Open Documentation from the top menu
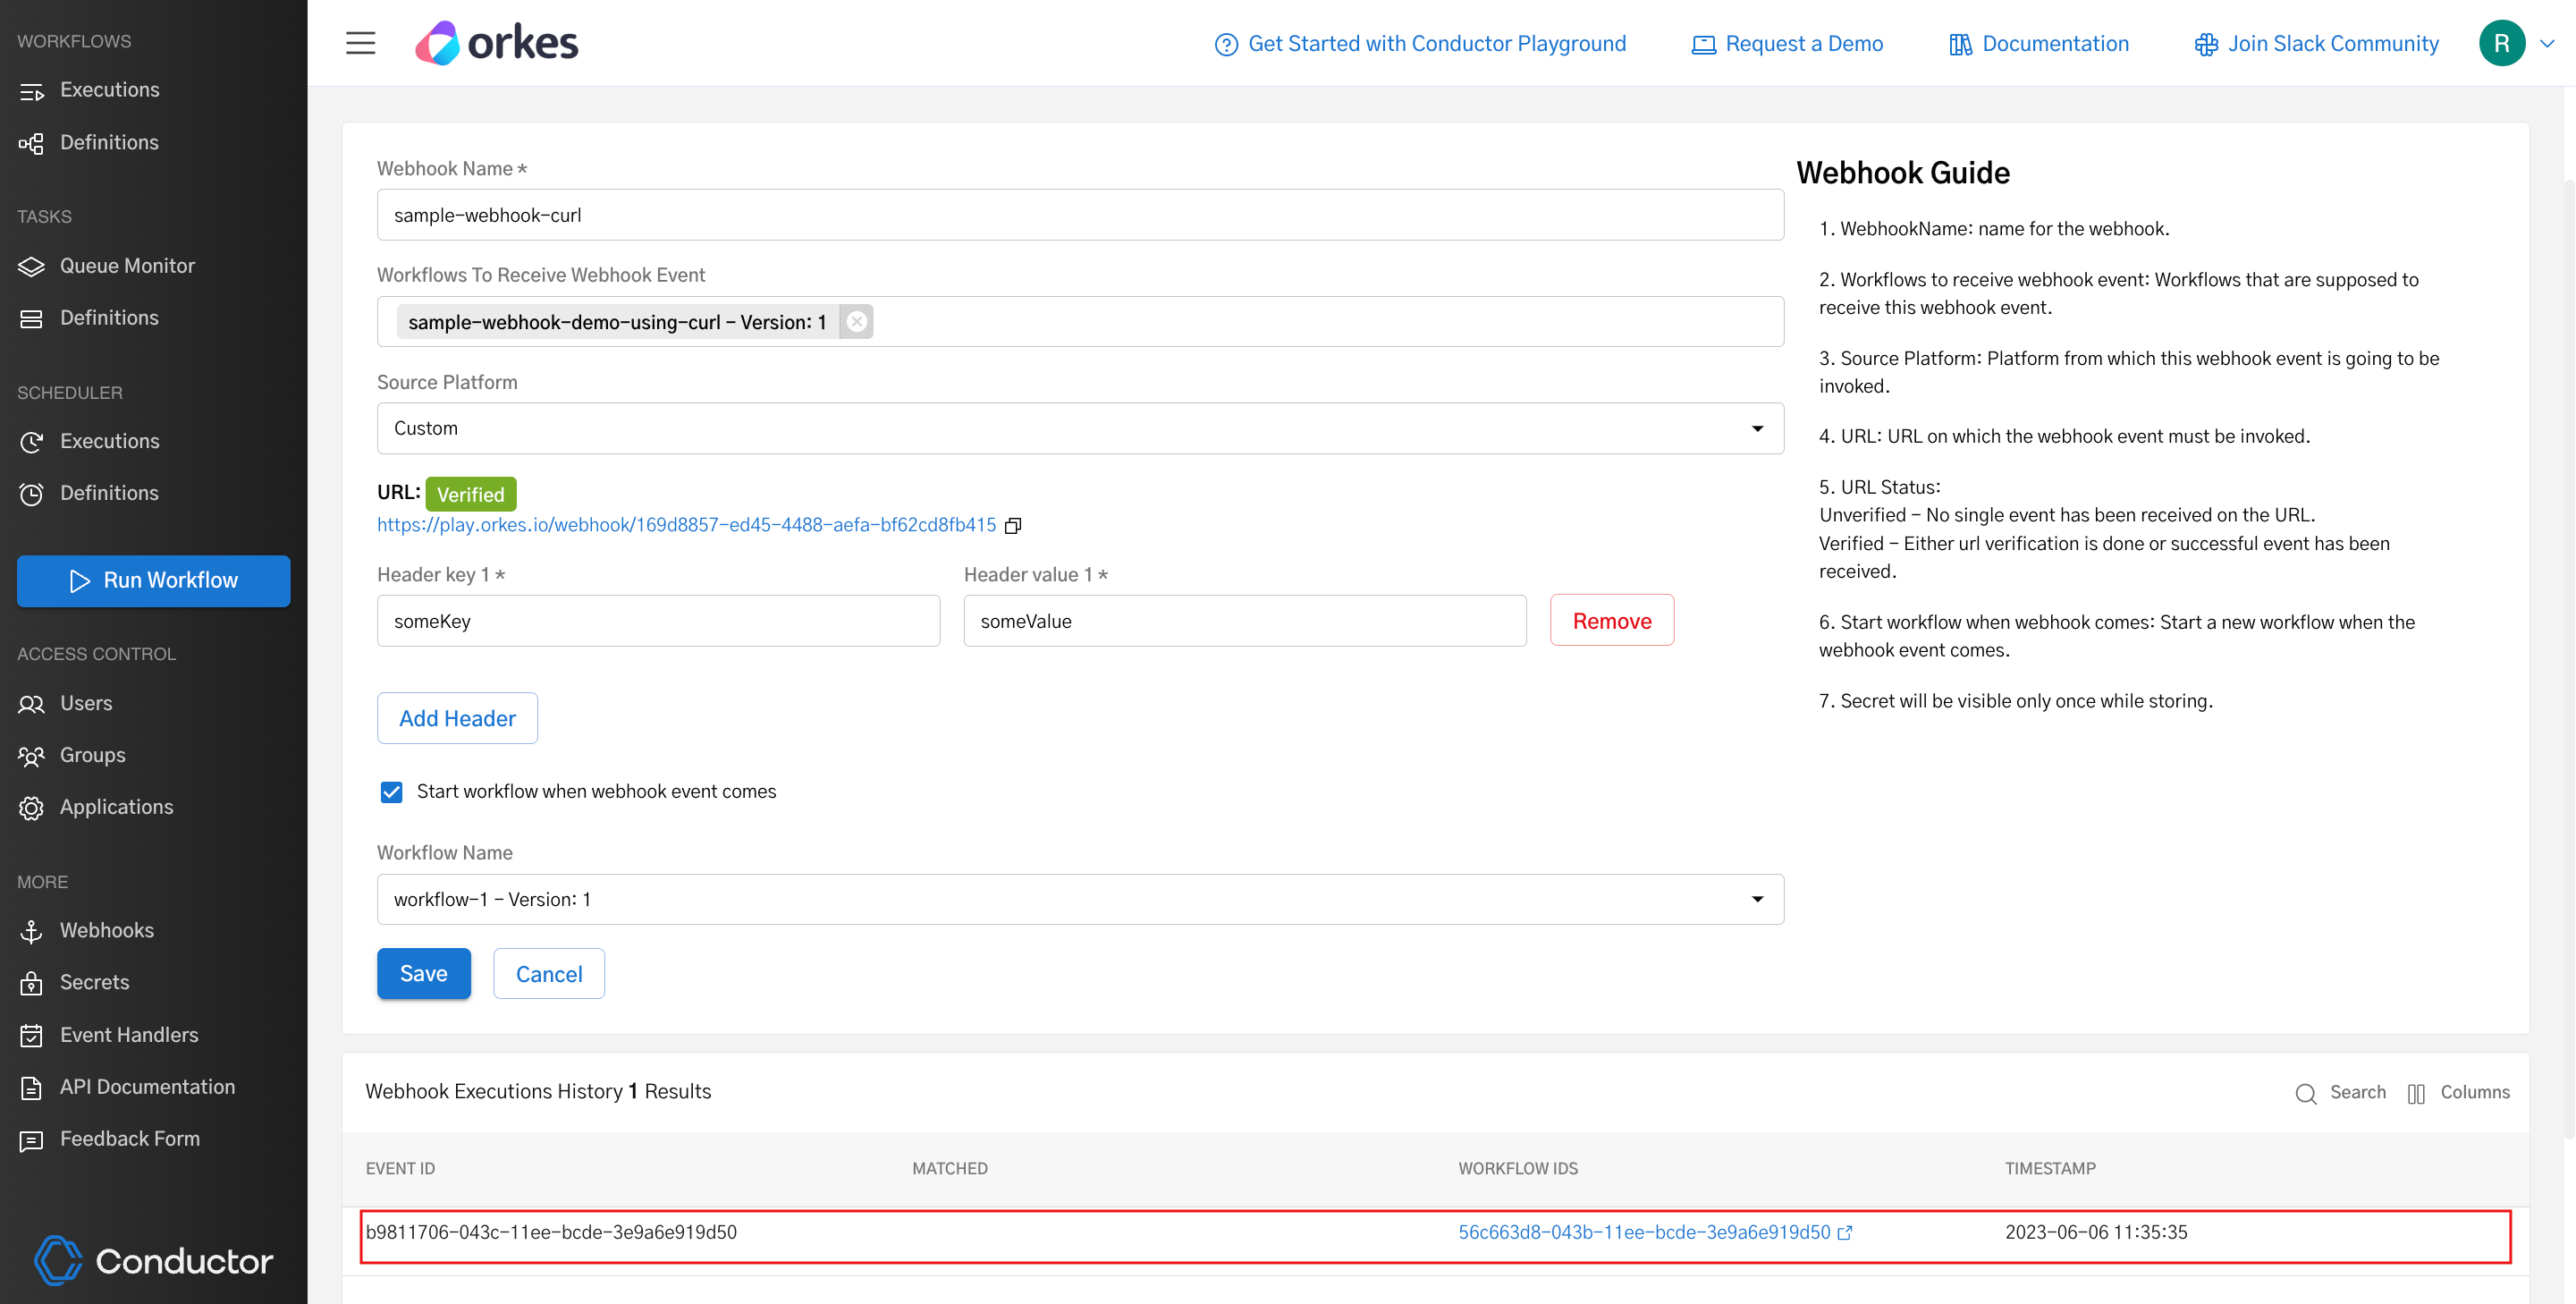Viewport: 2576px width, 1304px height. pos(2055,43)
